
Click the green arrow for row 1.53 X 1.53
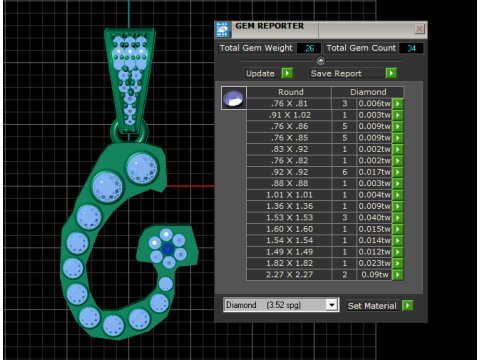coord(398,217)
